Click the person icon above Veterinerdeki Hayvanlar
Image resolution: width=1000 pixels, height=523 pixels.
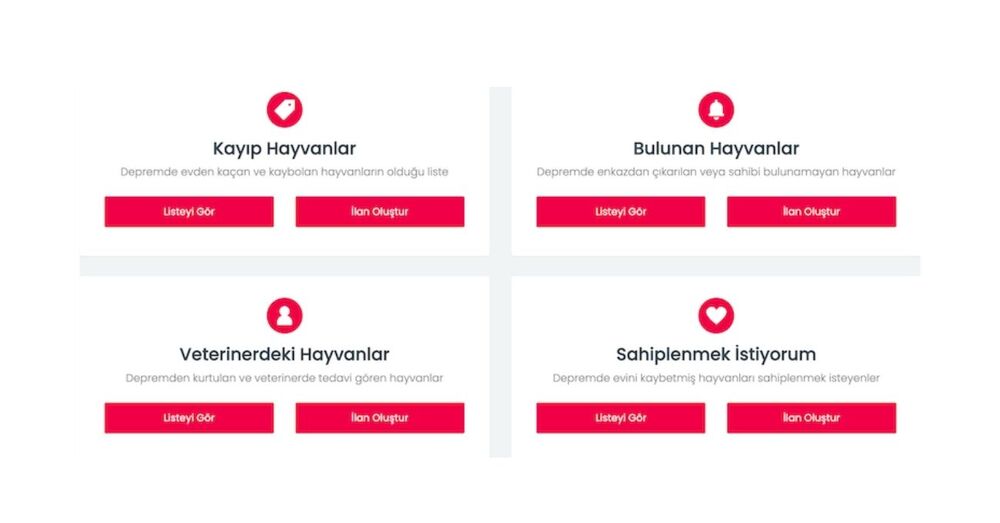[284, 316]
